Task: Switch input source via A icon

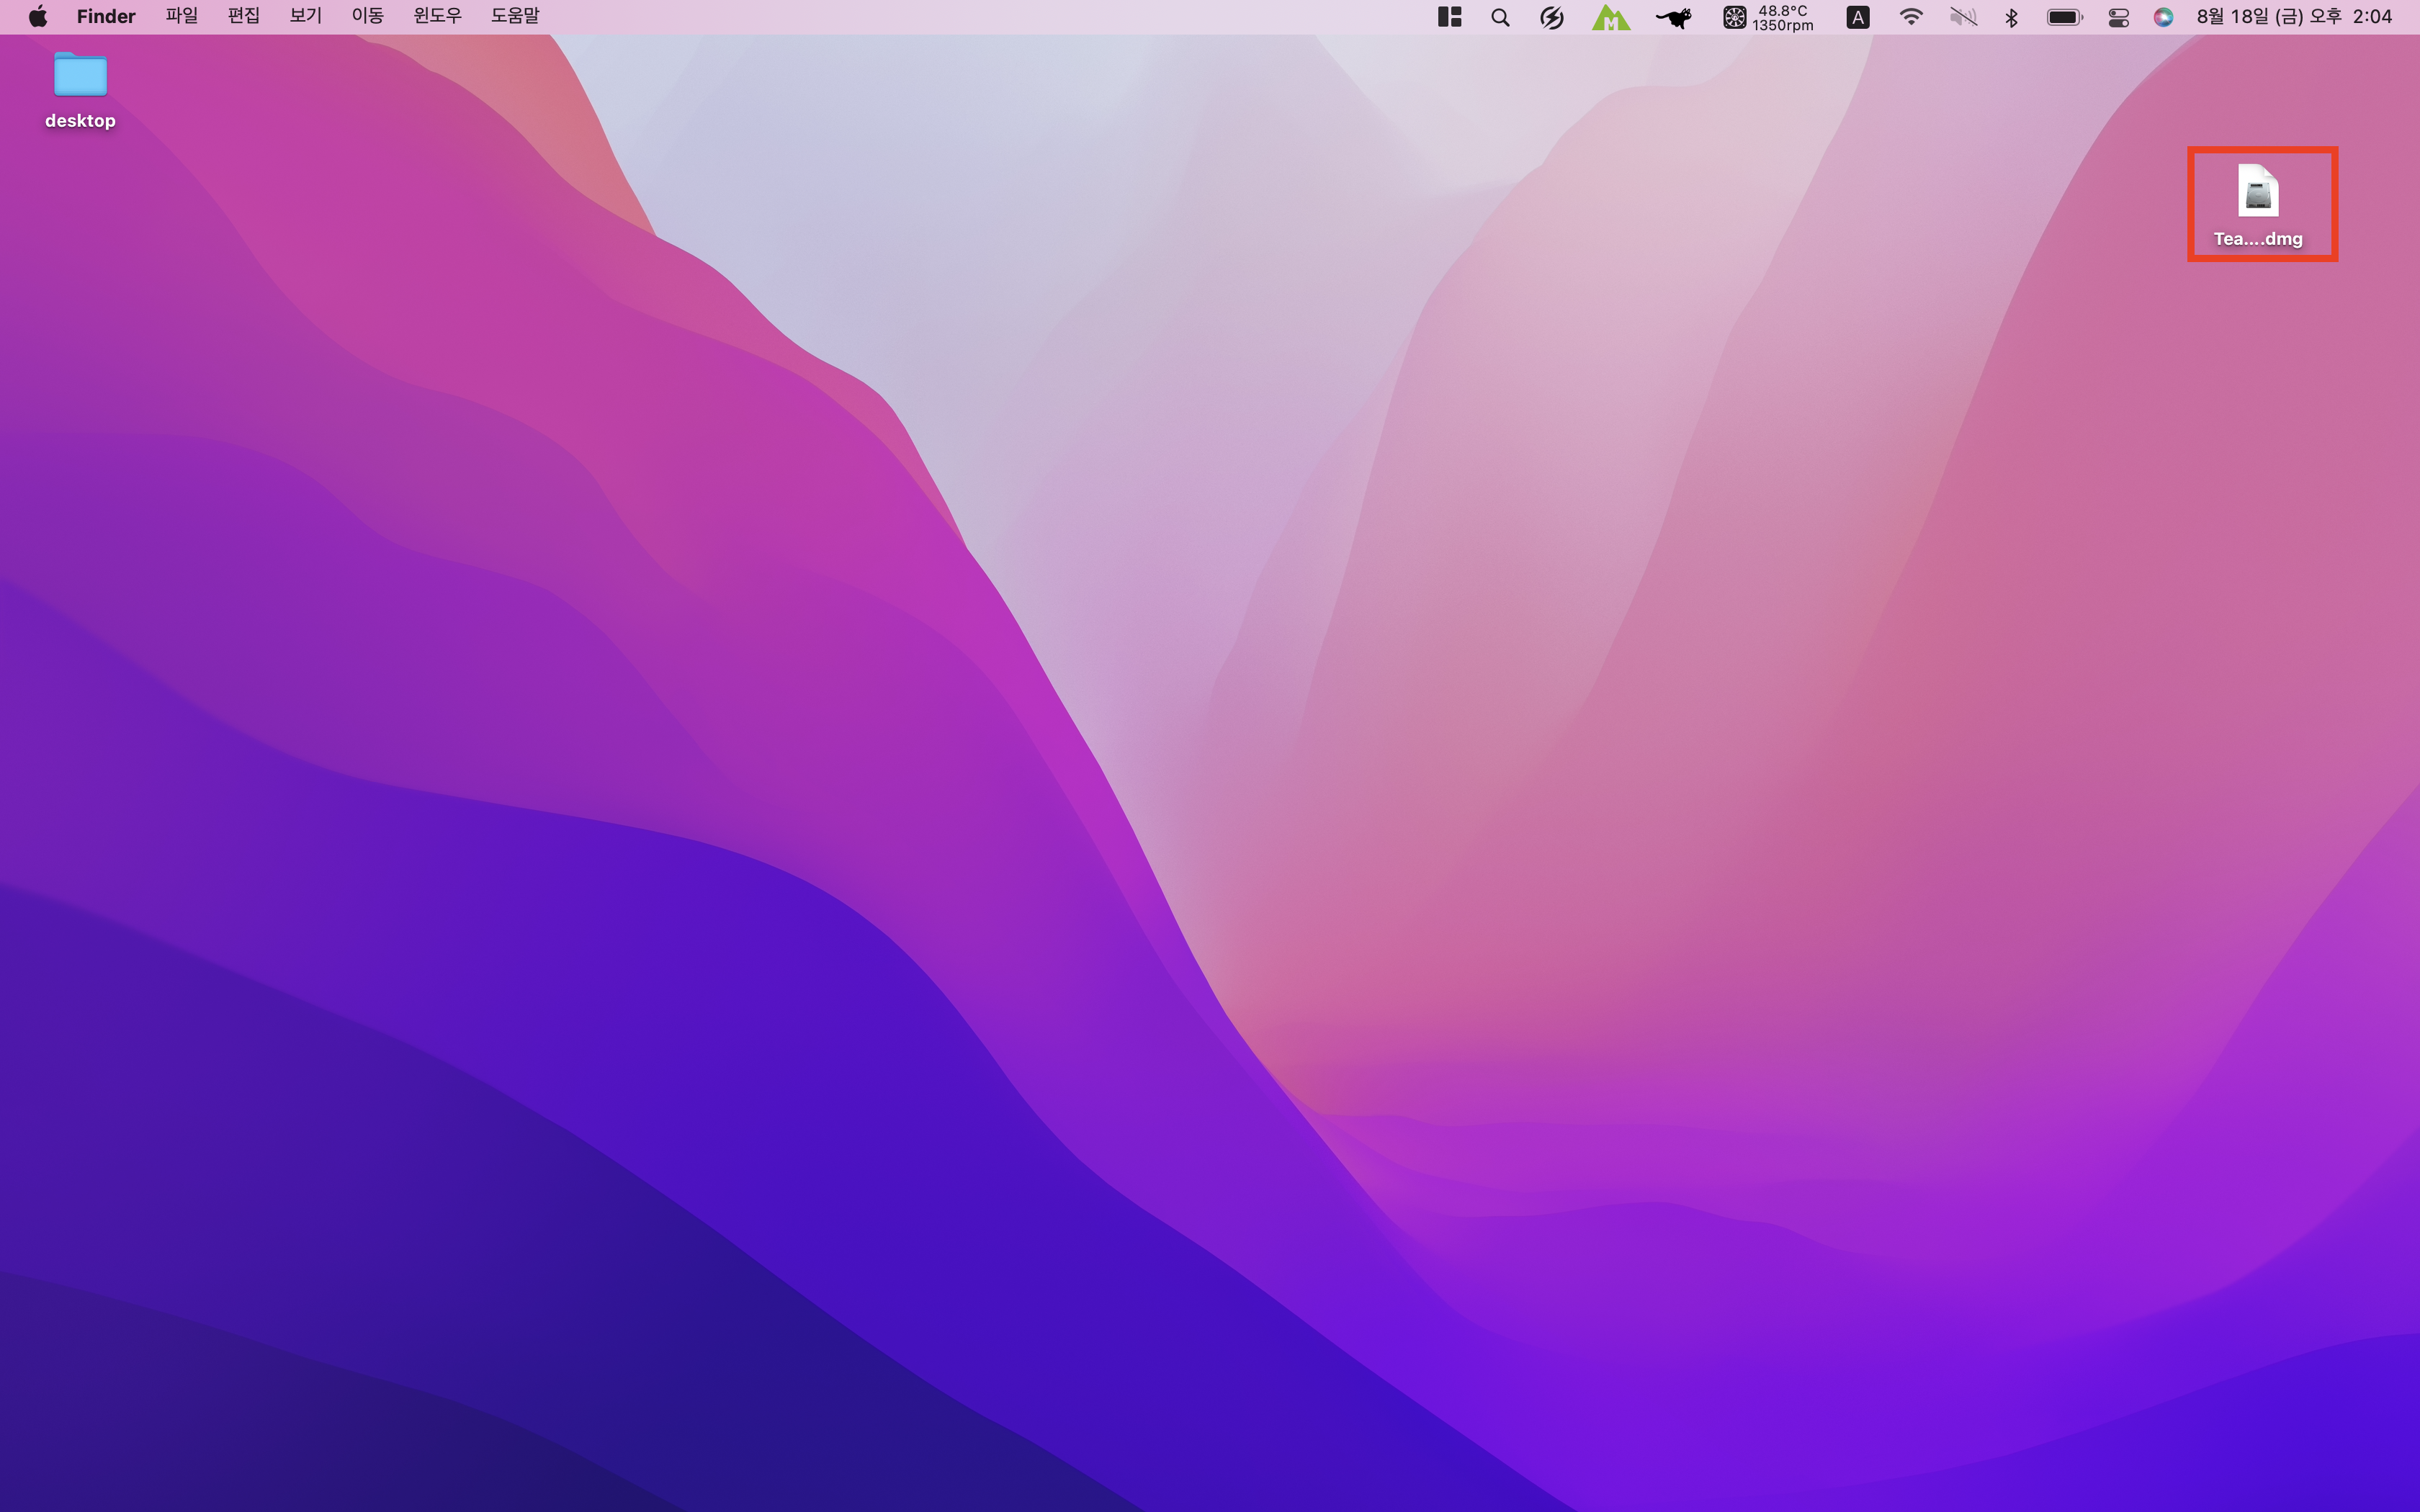Action: pos(1857,17)
